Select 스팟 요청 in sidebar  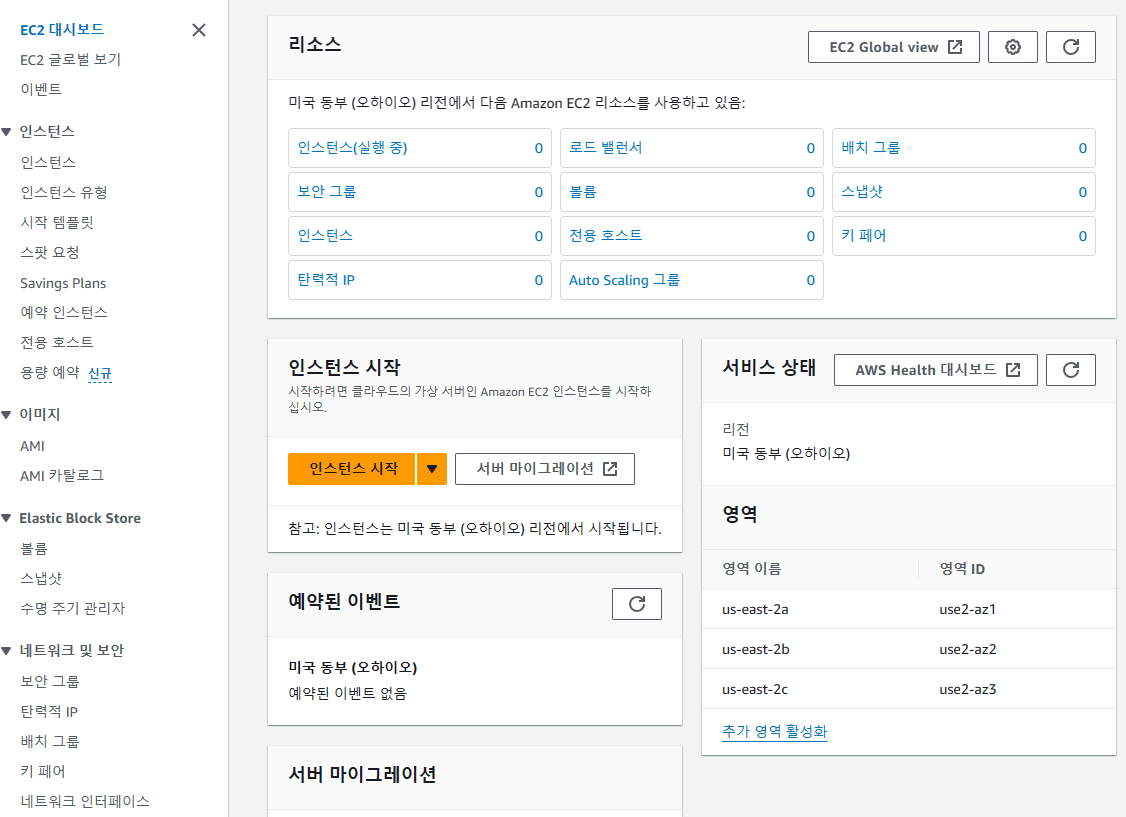tap(50, 253)
